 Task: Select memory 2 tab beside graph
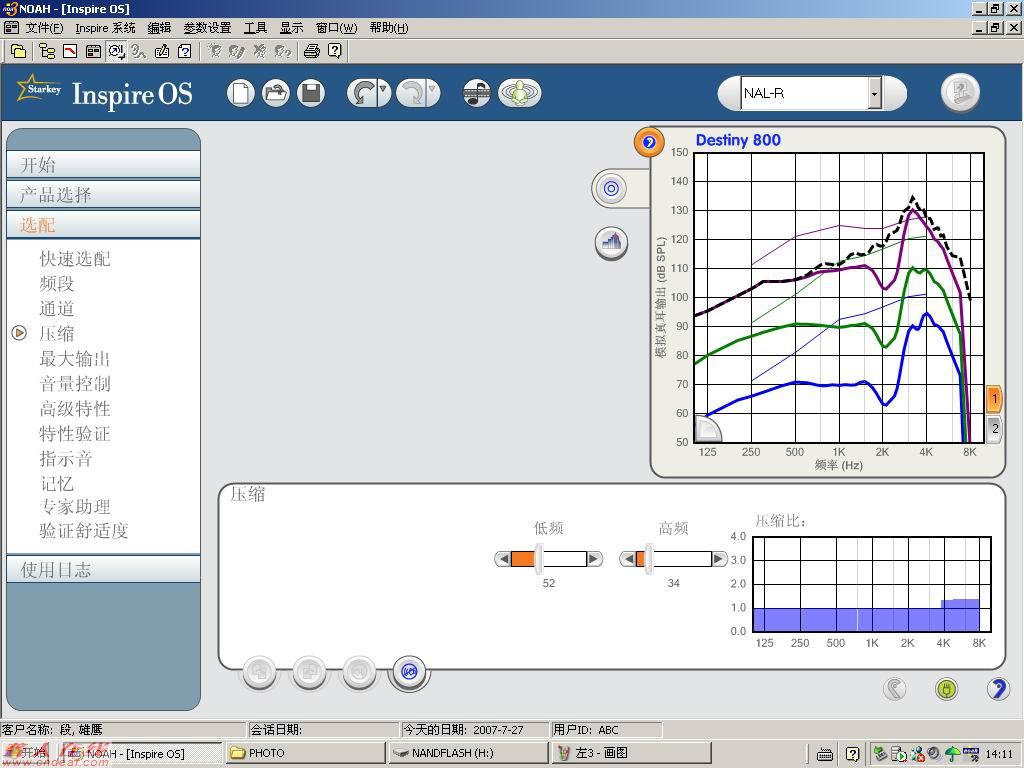click(994, 429)
